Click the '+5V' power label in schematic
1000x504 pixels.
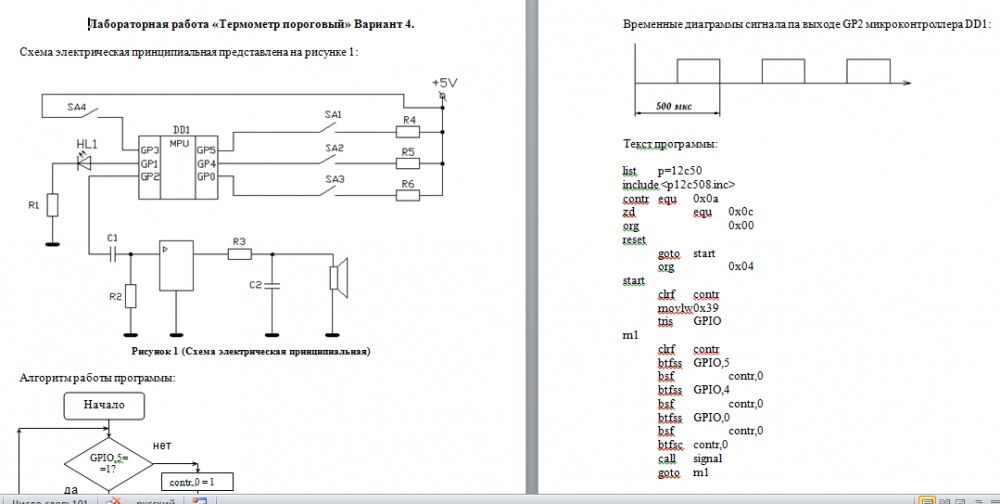443,82
